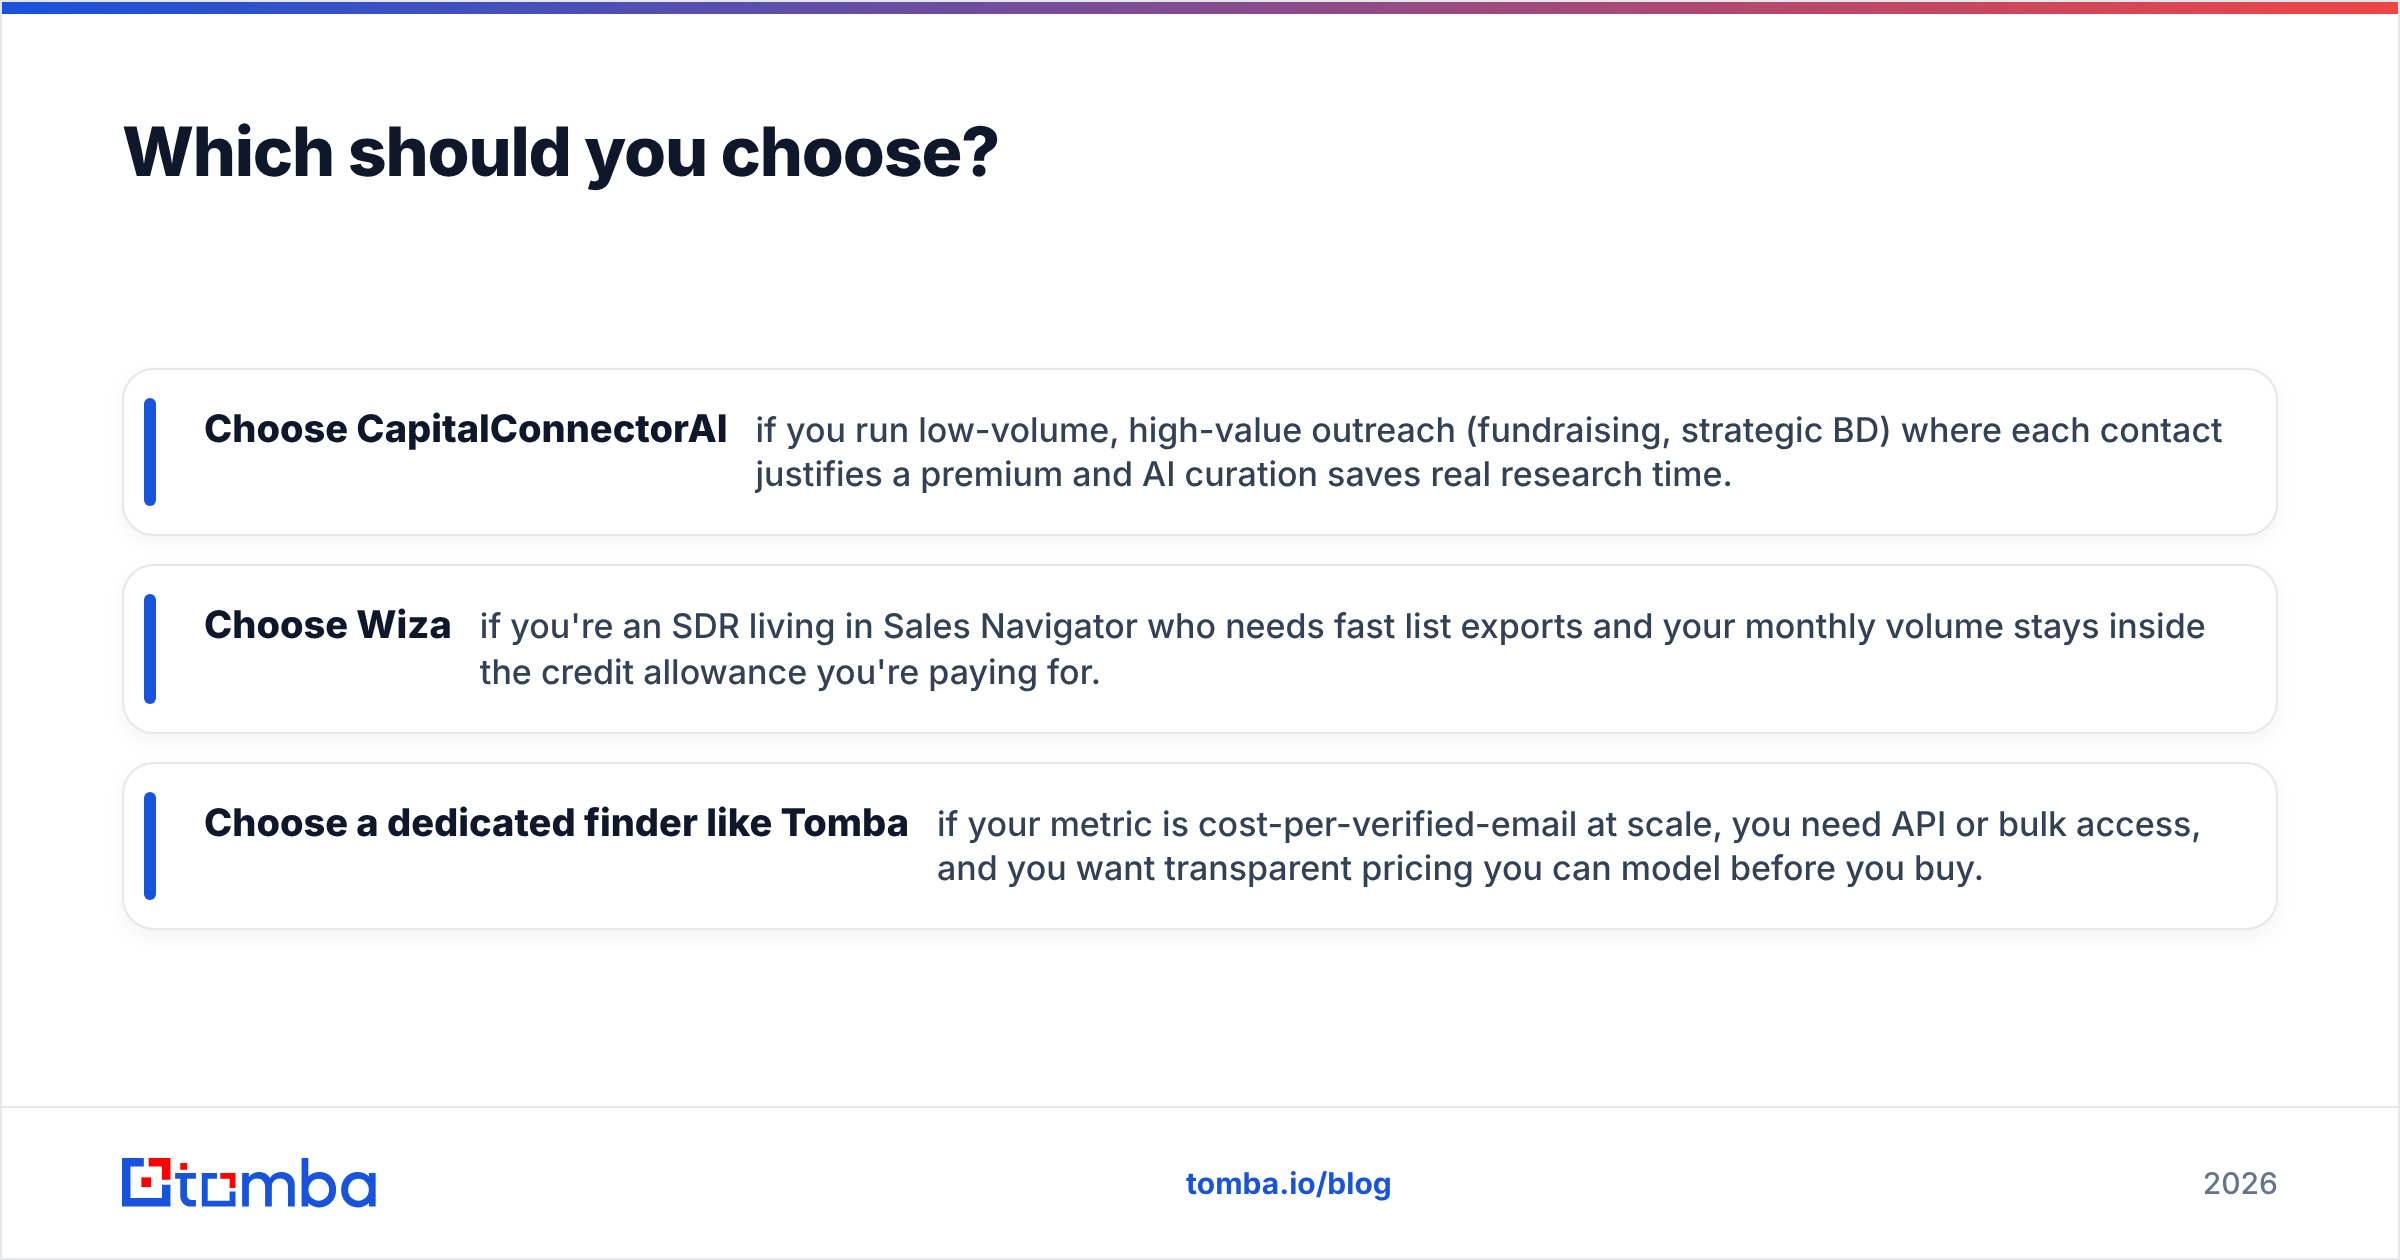Click the tomba wordmark text in the footer

click(x=277, y=1183)
